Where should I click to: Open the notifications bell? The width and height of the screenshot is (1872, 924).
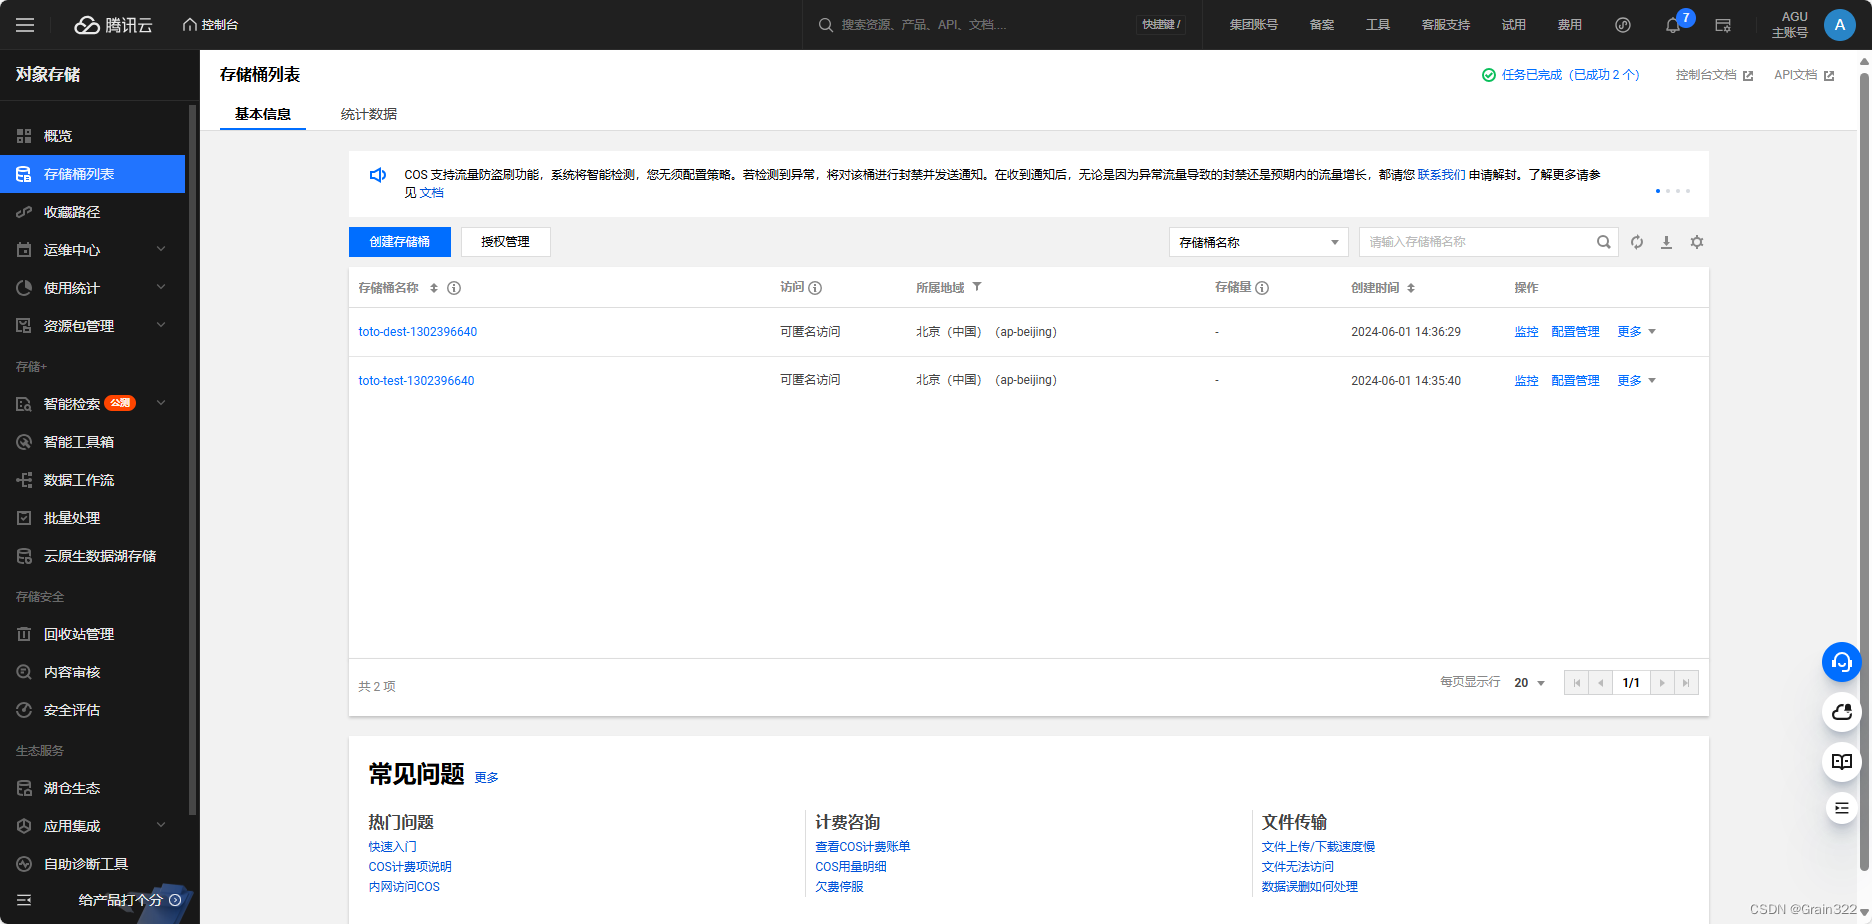click(1673, 25)
